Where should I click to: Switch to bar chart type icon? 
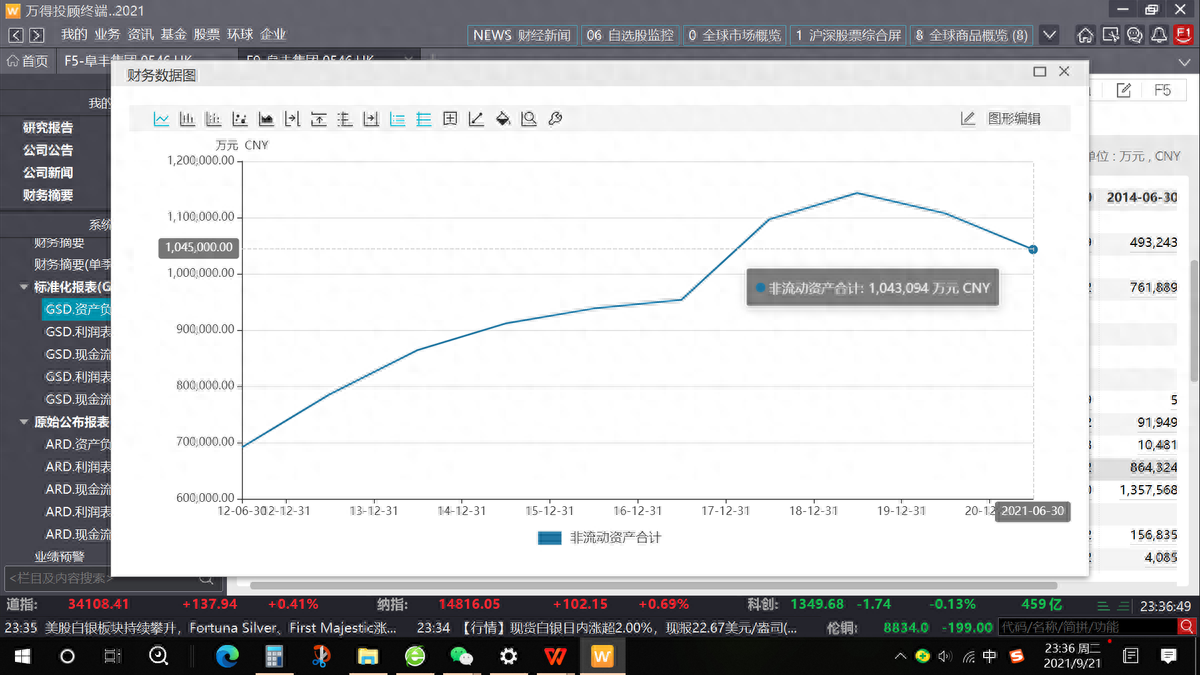[187, 119]
